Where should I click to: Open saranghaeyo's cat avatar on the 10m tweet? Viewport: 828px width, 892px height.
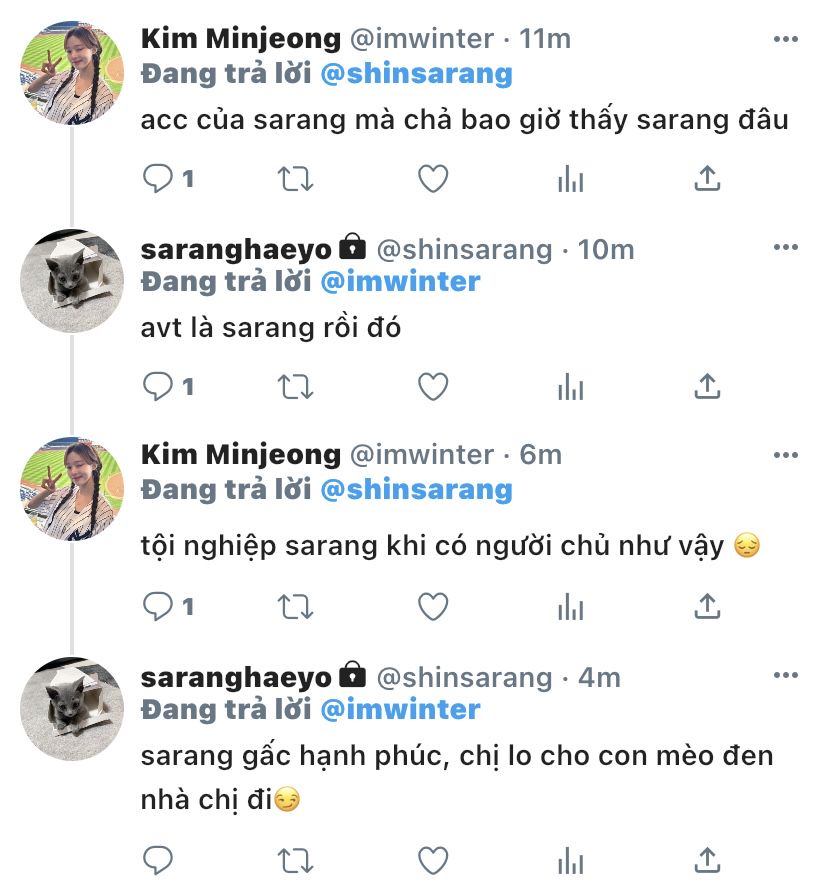[71, 282]
